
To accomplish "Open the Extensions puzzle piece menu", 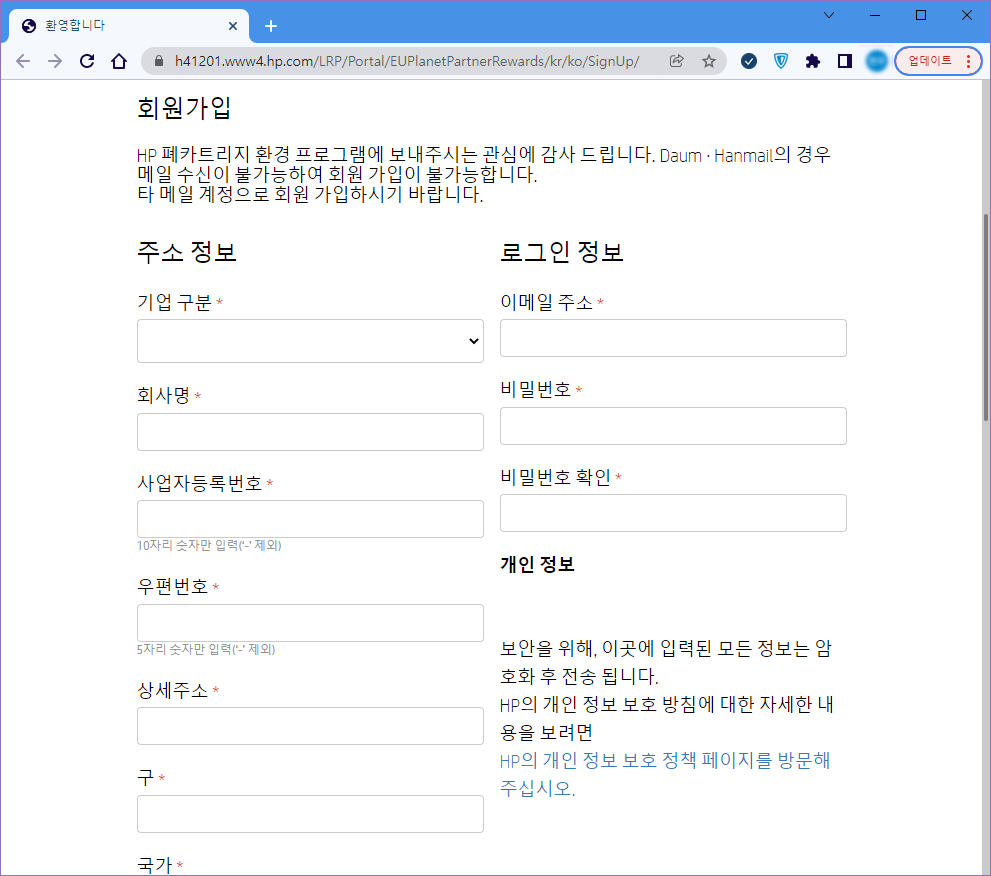I will click(813, 61).
